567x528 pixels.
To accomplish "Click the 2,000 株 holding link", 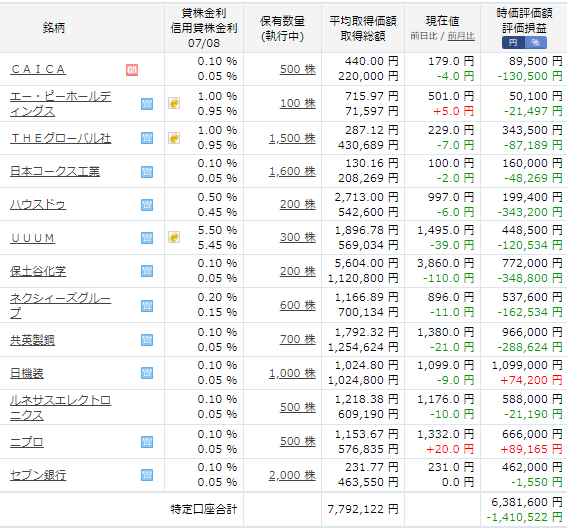I will coord(292,475).
